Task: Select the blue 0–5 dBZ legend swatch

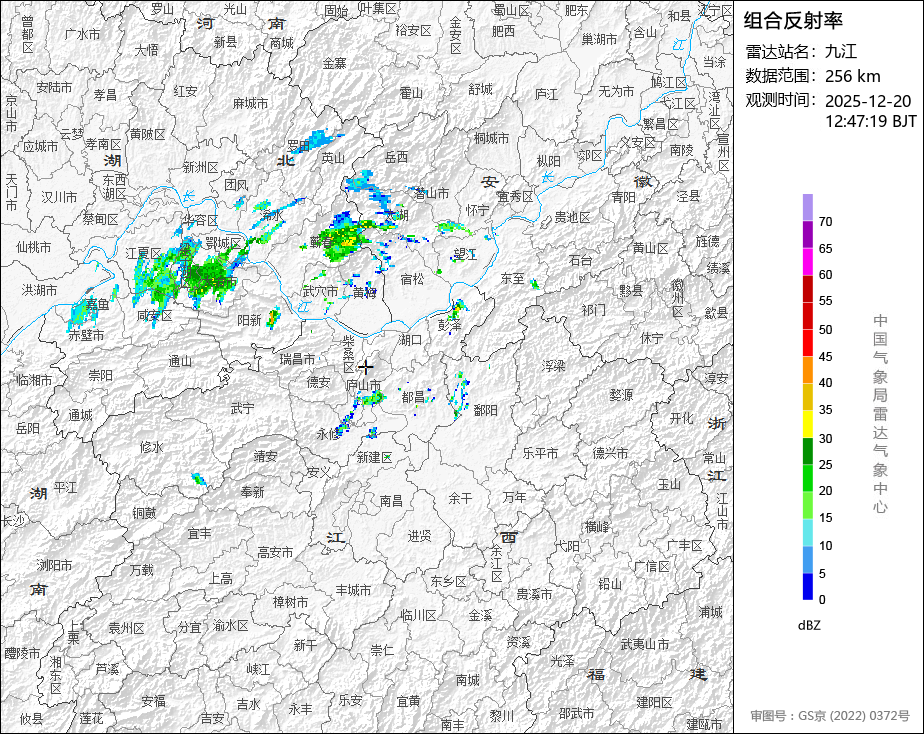Action: 808,587
